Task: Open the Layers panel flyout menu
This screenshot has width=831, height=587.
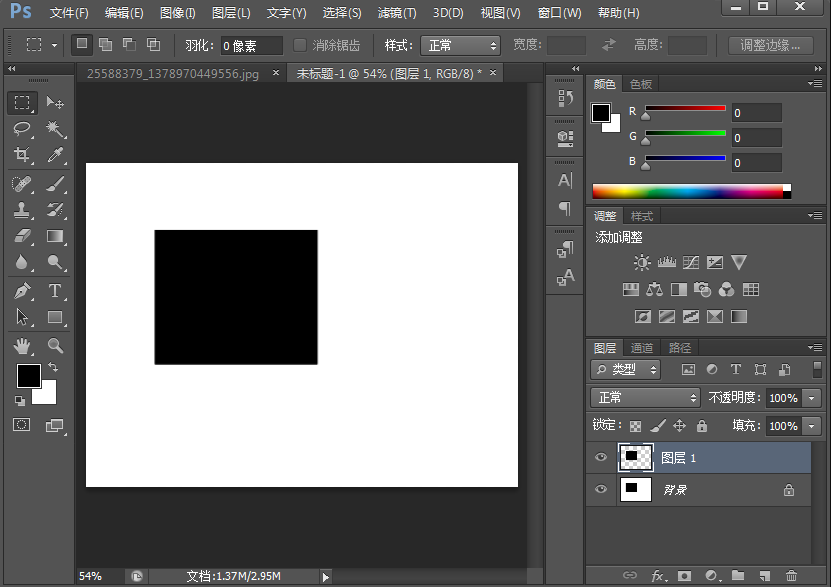Action: 815,347
